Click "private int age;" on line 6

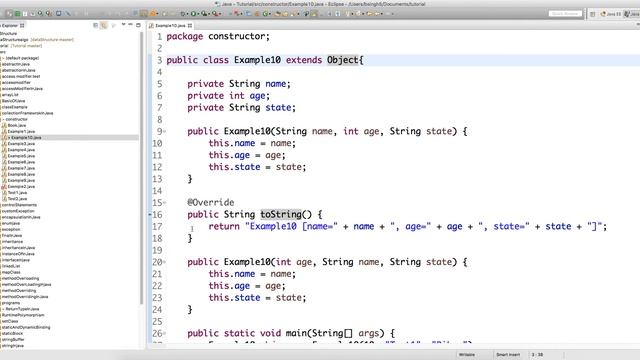[229, 96]
